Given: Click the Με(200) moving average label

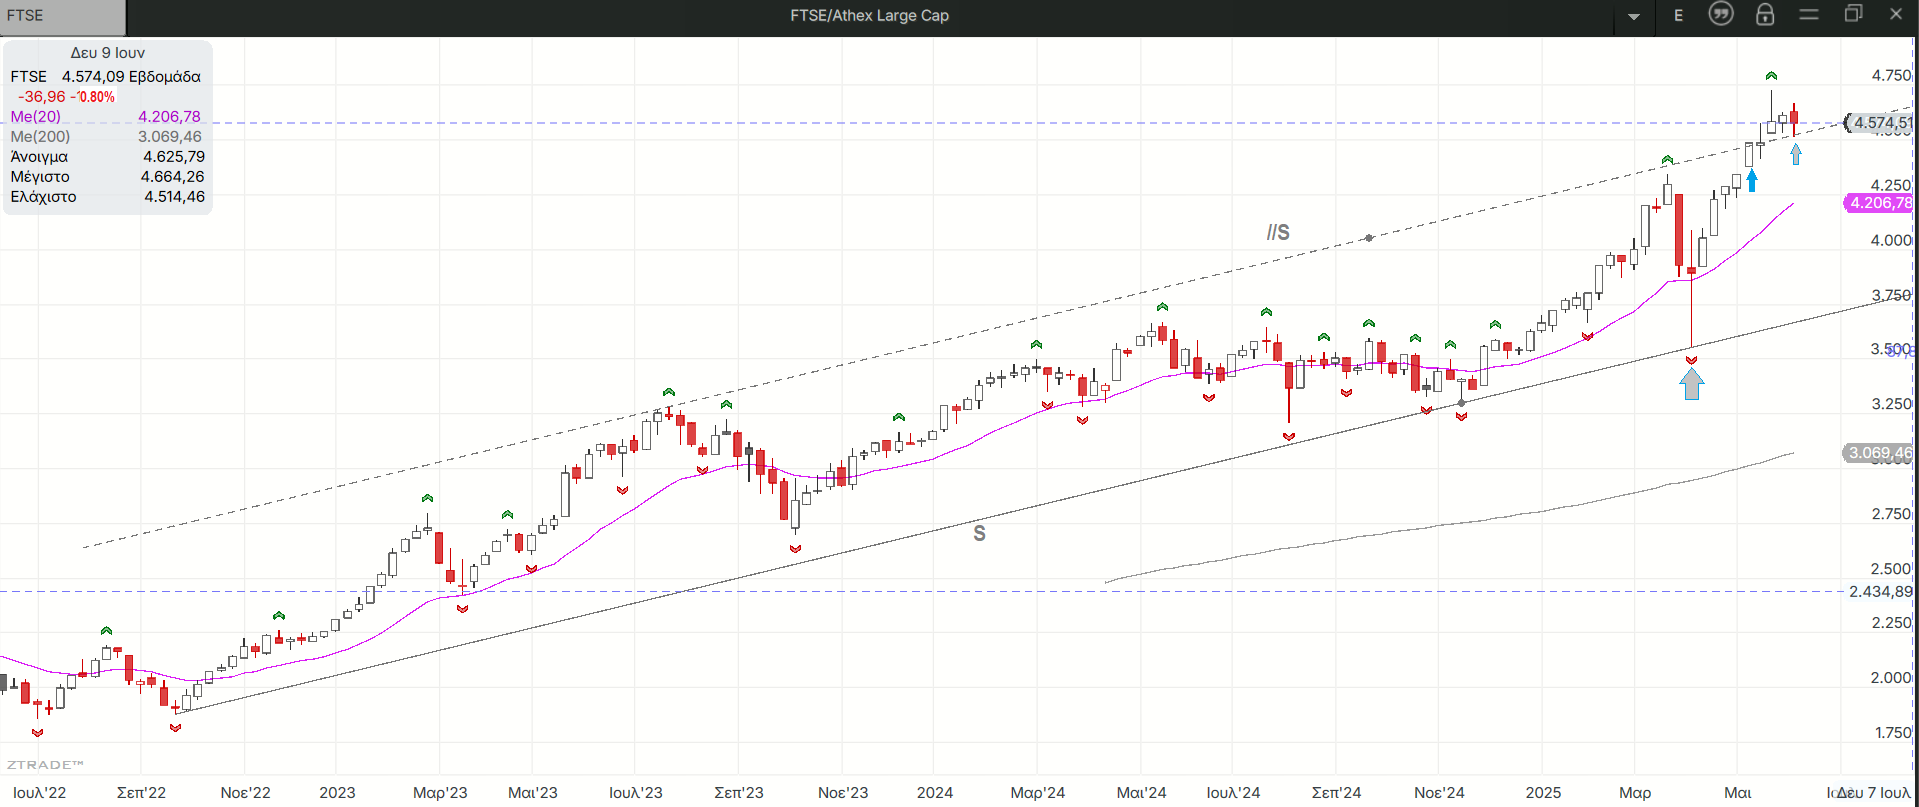Looking at the screenshot, I should [x=40, y=137].
